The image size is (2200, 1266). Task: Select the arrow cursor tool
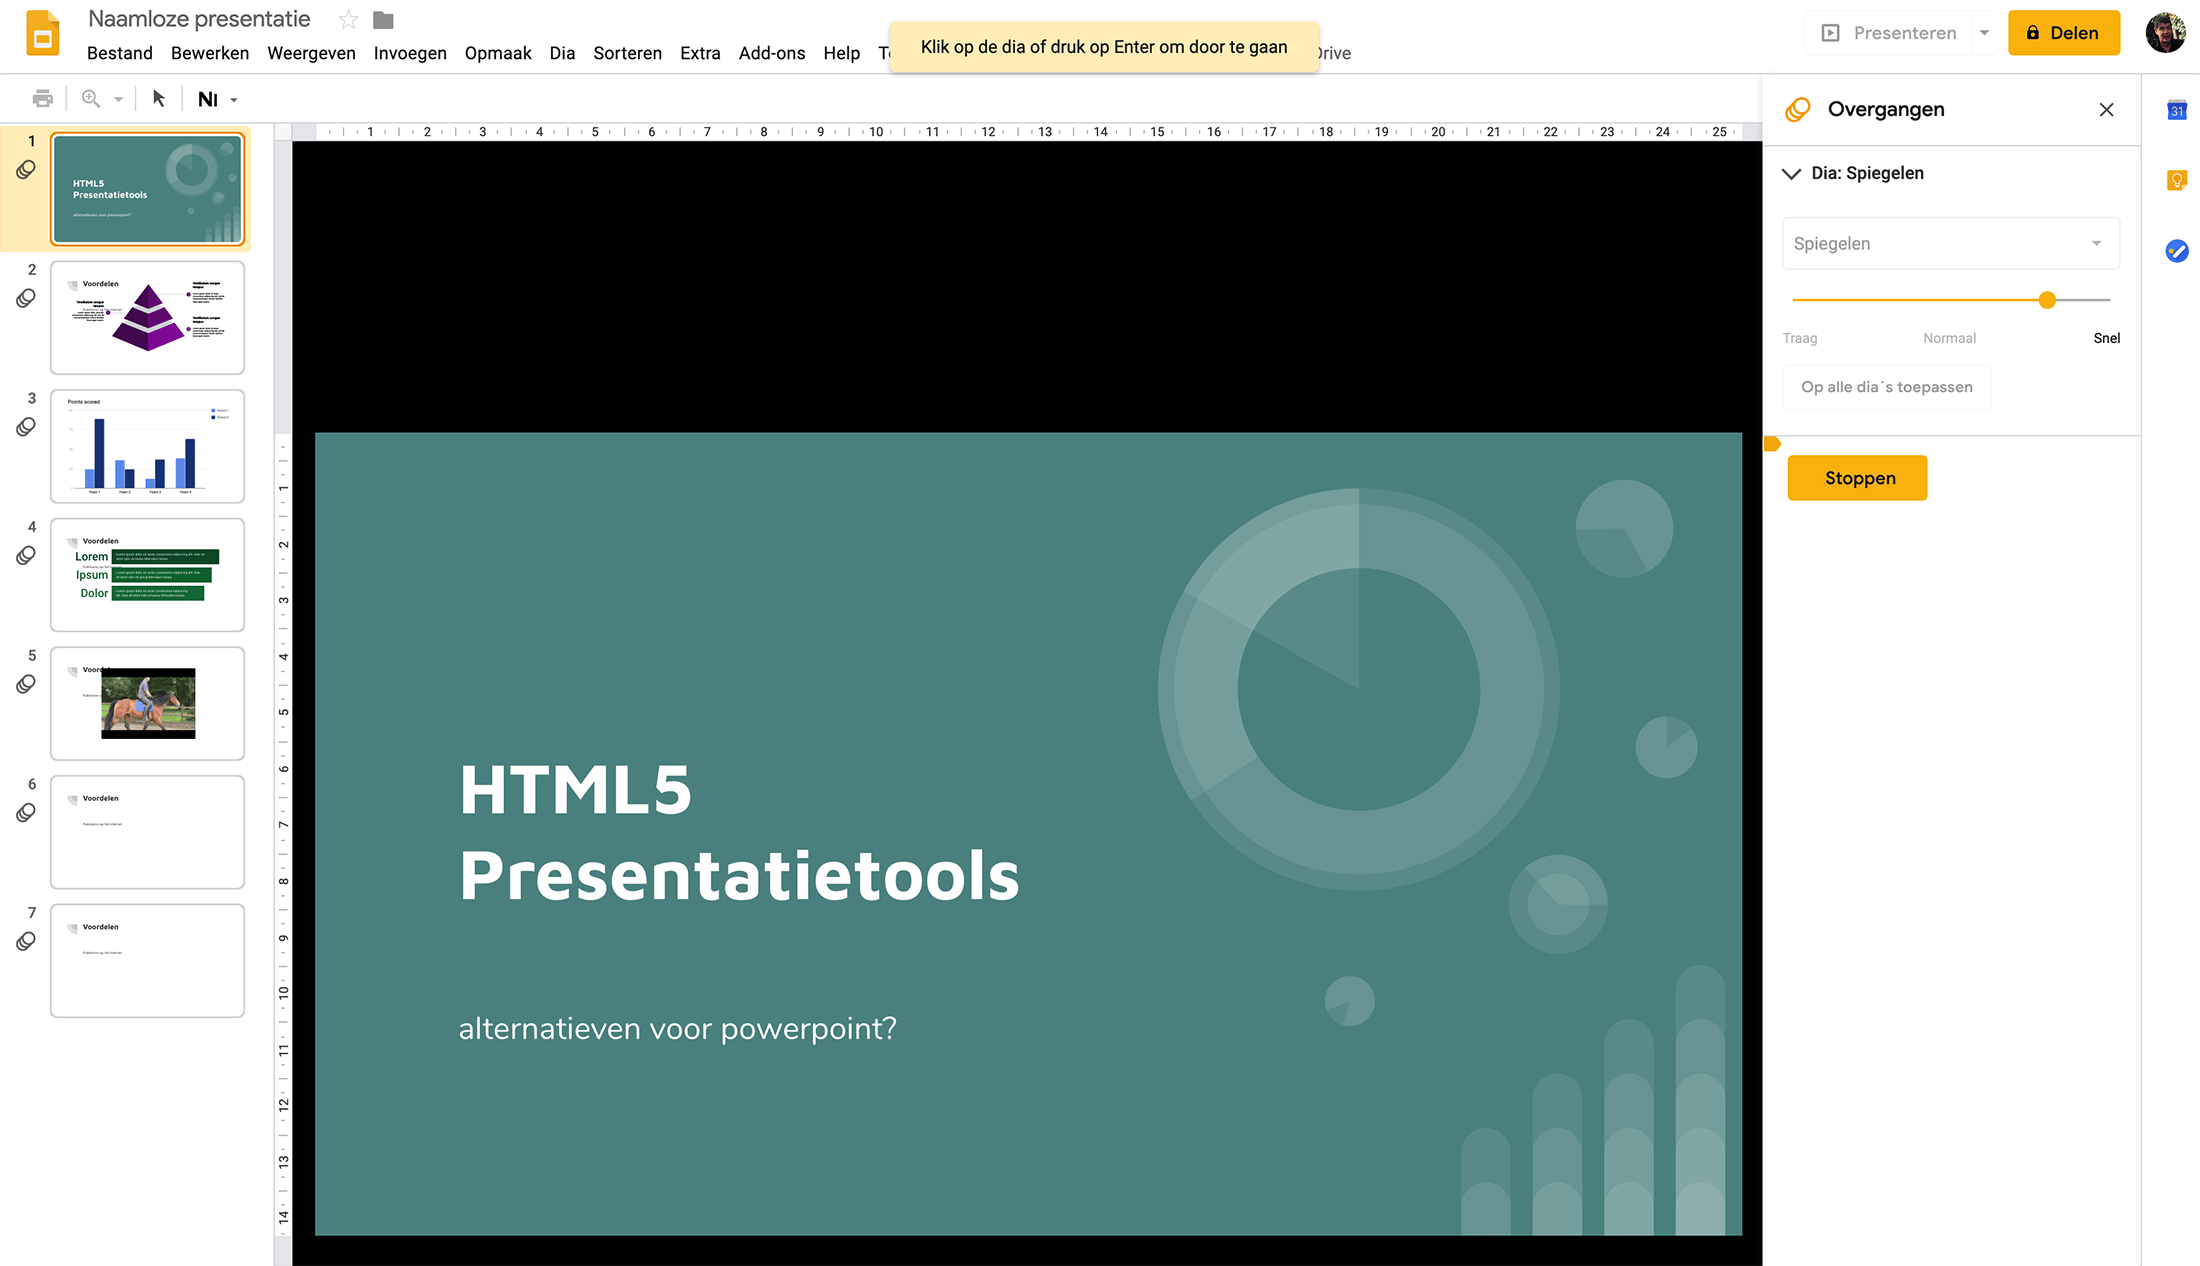pyautogui.click(x=158, y=99)
